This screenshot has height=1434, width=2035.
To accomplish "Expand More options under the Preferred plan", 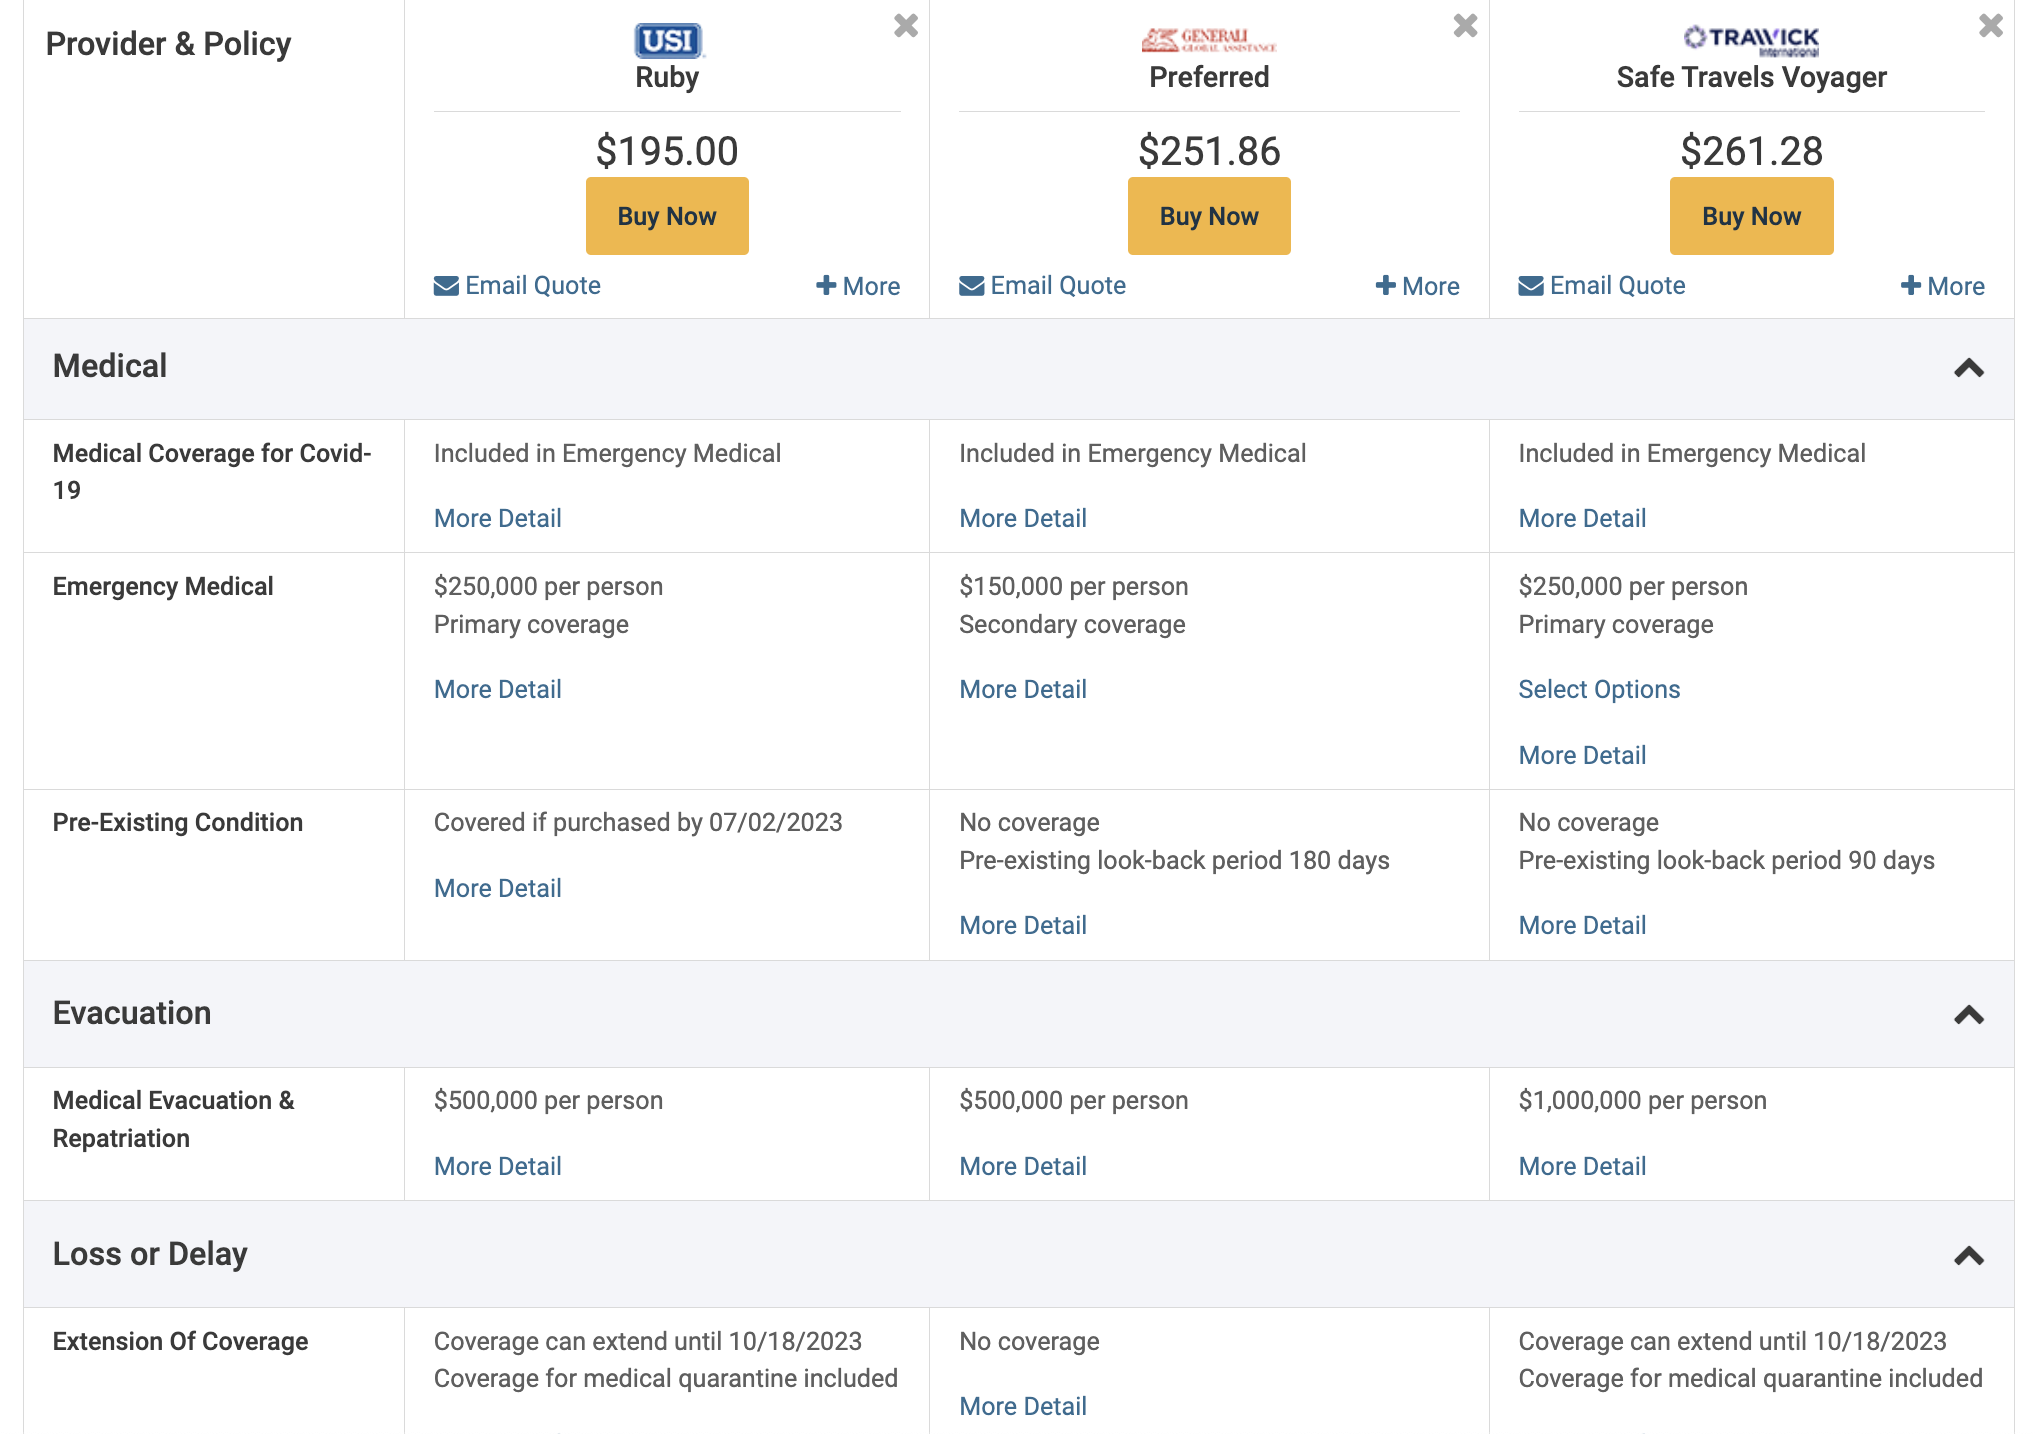I will pos(1417,286).
